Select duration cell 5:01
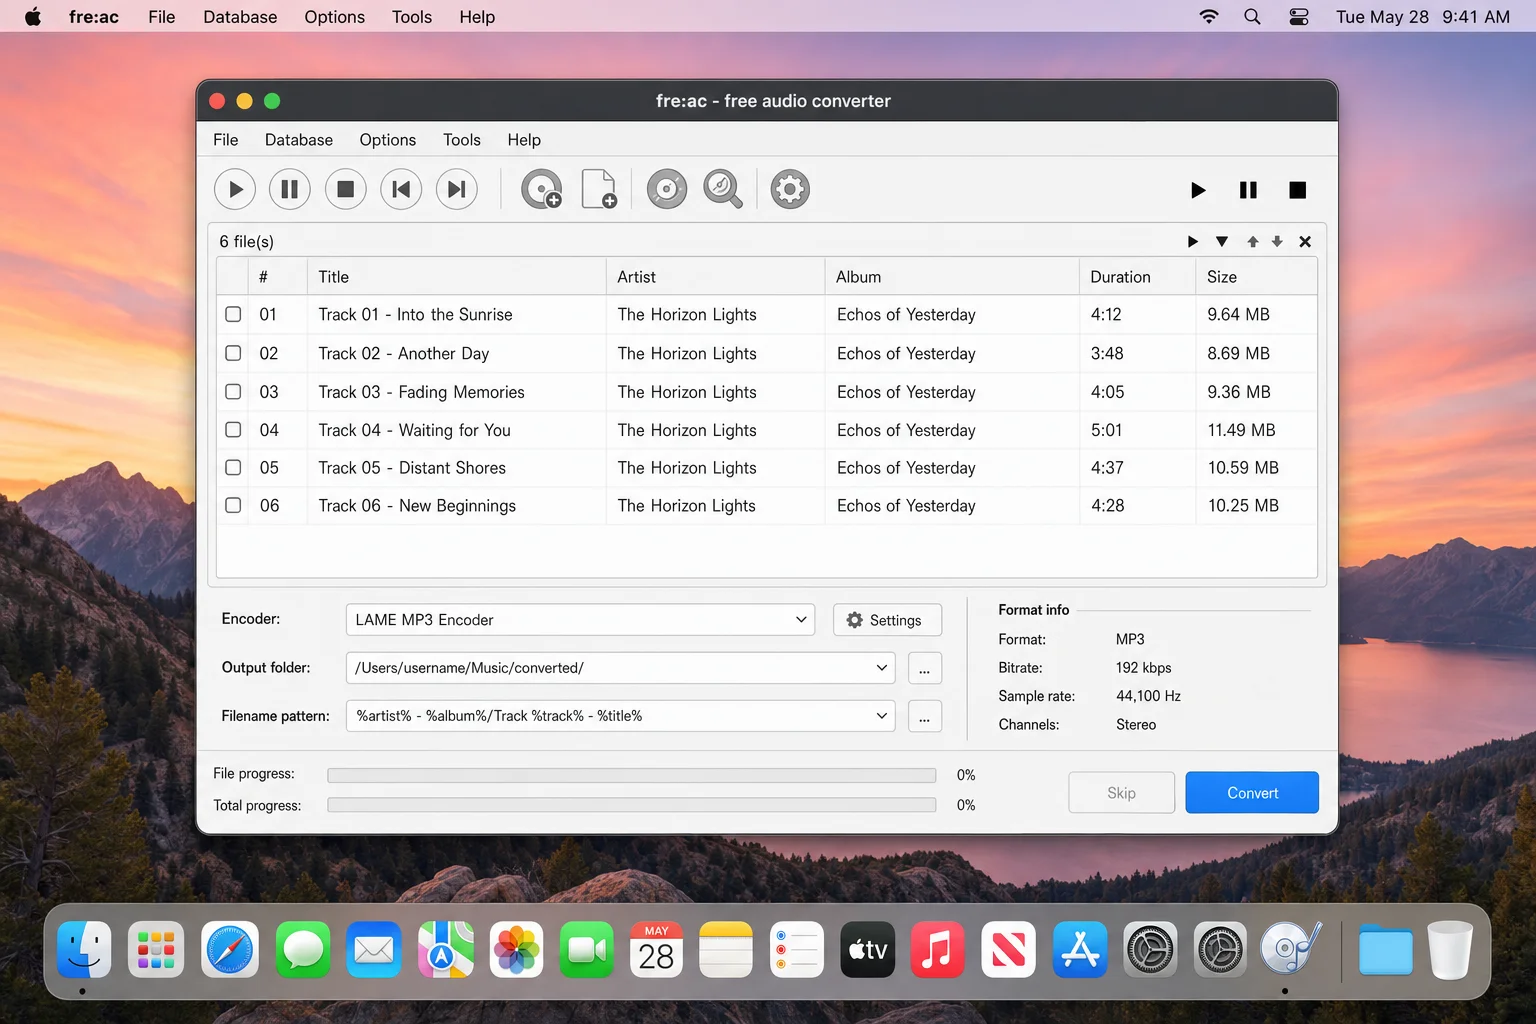Screen dimensions: 1536x1024 [x=1106, y=430]
